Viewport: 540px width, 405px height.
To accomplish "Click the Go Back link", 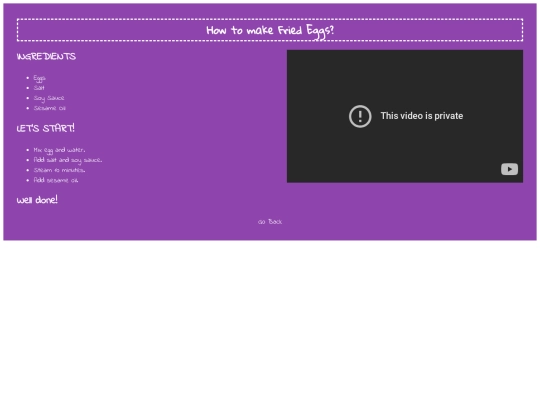I will (270, 222).
